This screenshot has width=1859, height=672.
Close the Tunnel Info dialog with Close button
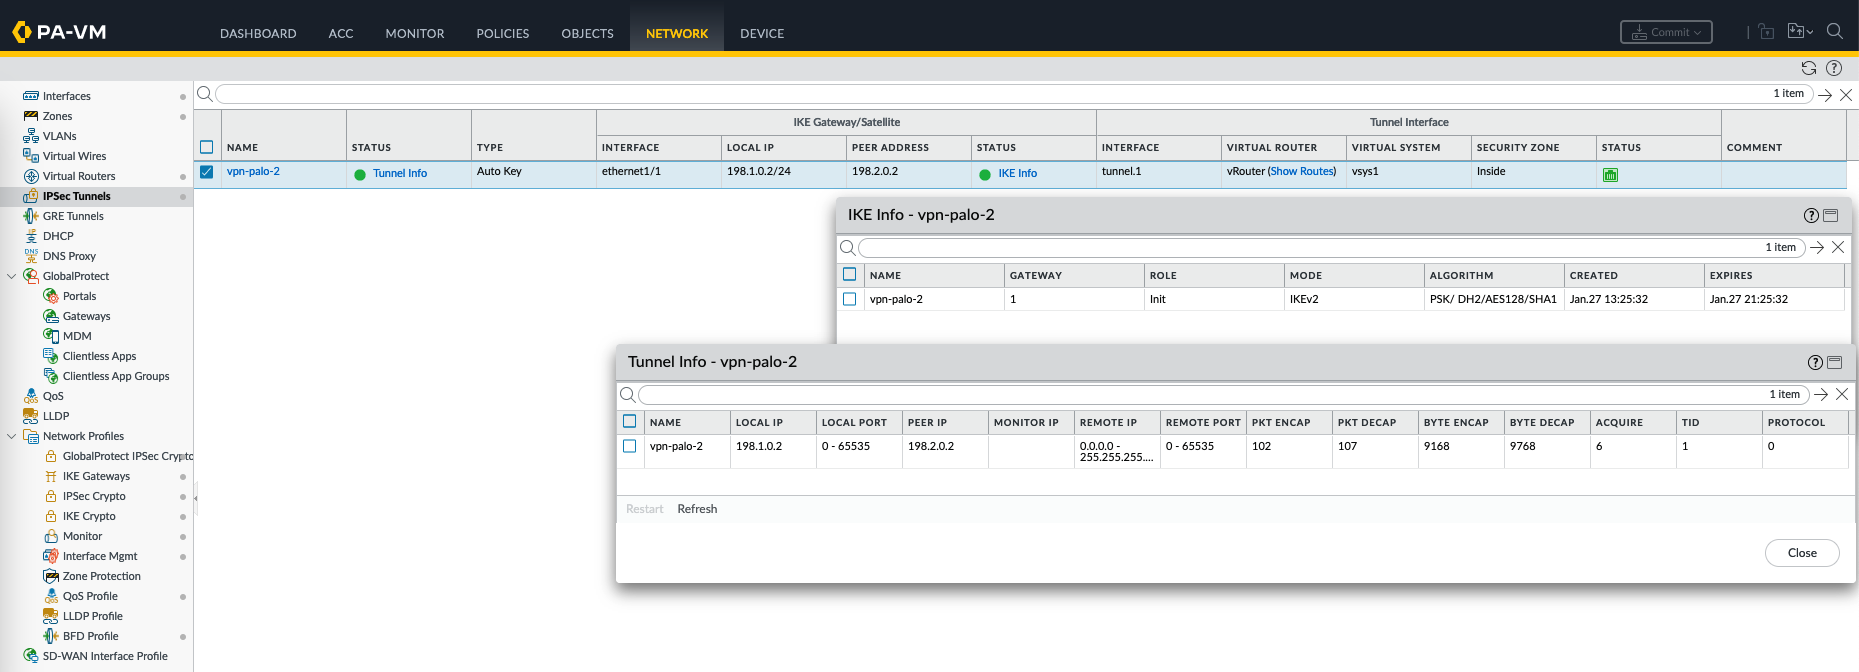(x=1801, y=553)
